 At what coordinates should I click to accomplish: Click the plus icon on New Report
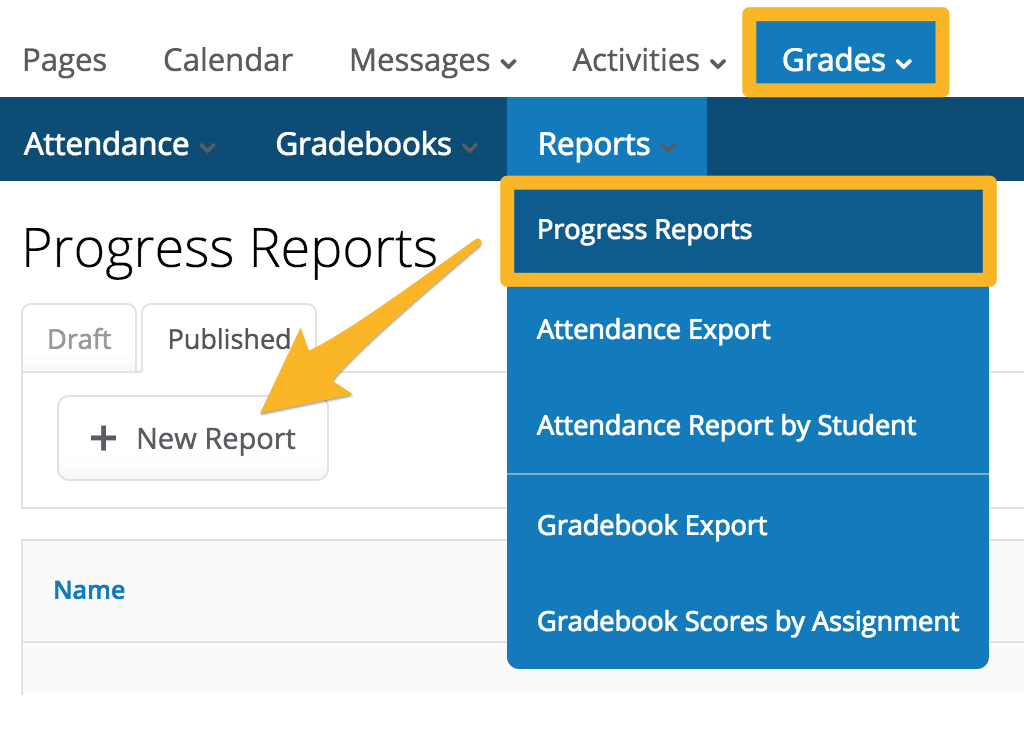coord(103,437)
